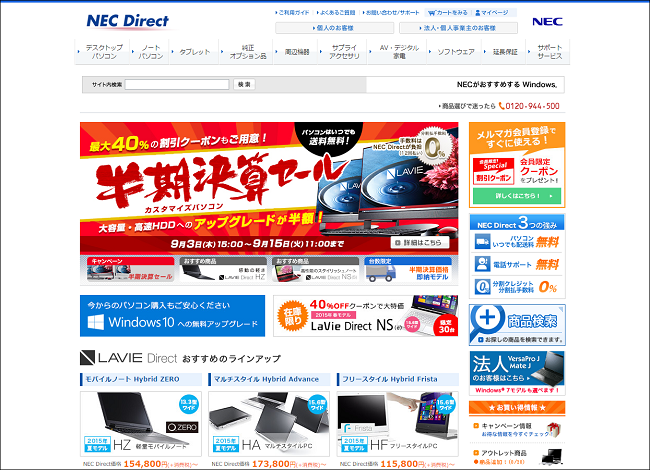The height and width of the screenshot is (470, 650).
Task: Click the 115,800円 price text
Action: coord(403,464)
